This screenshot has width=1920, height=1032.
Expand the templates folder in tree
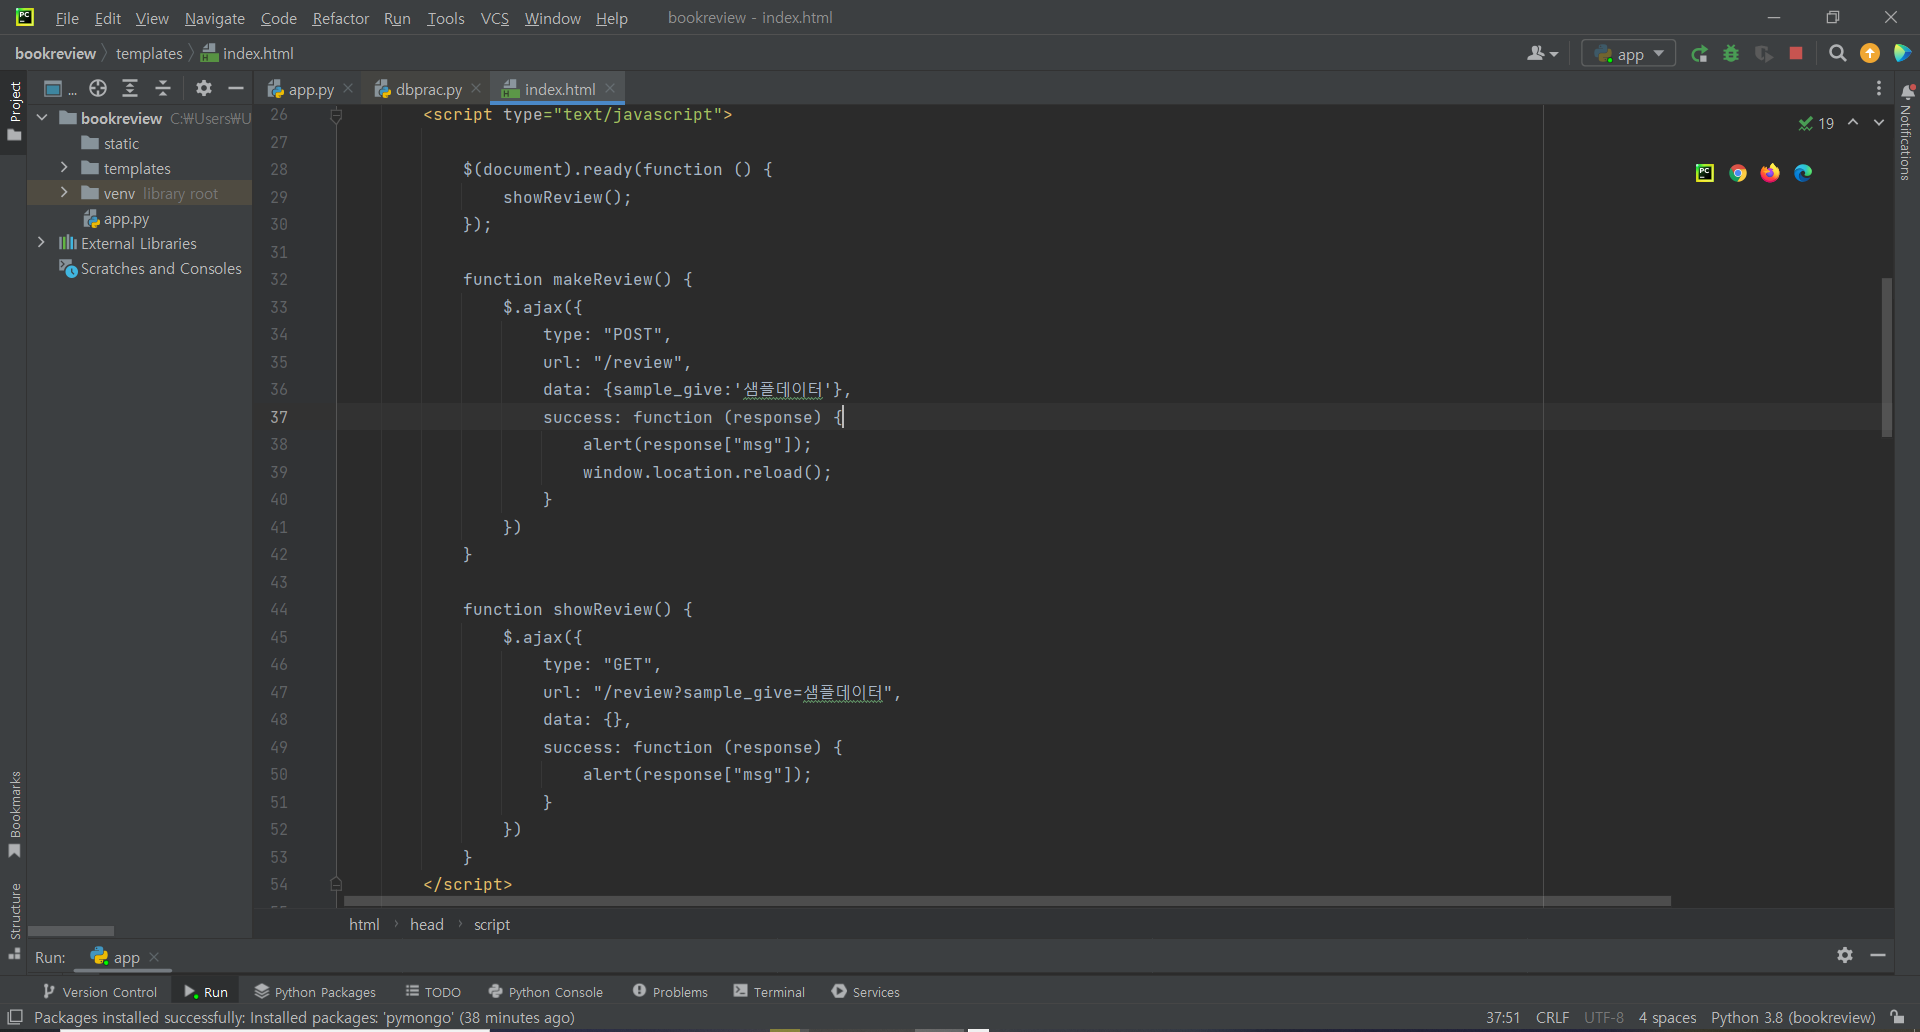64,168
